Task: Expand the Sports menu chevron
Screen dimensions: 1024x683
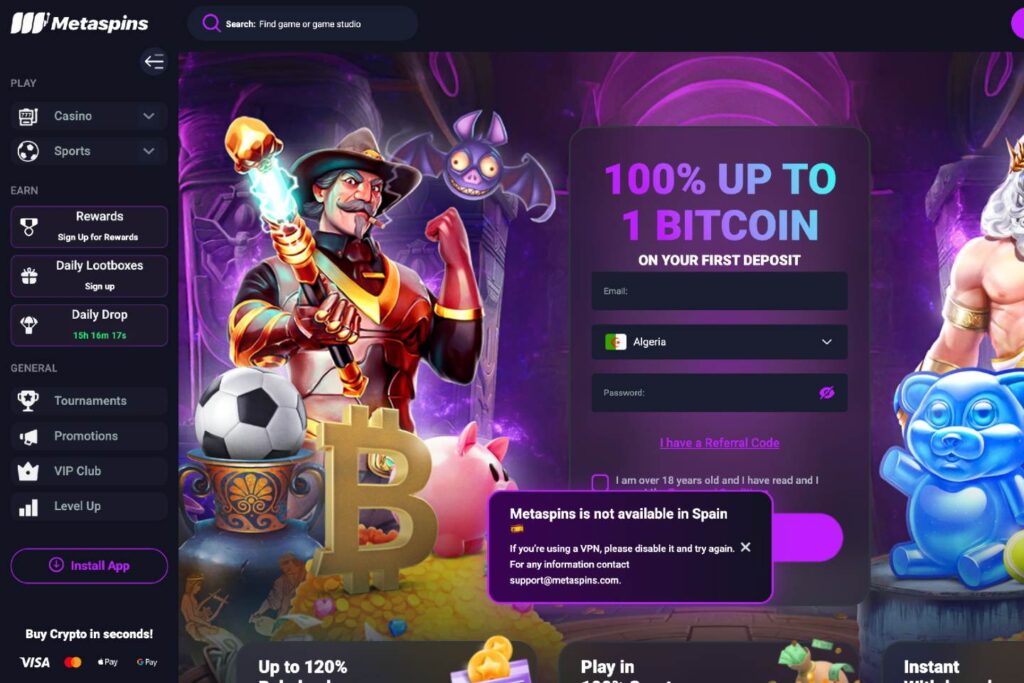Action: (149, 151)
